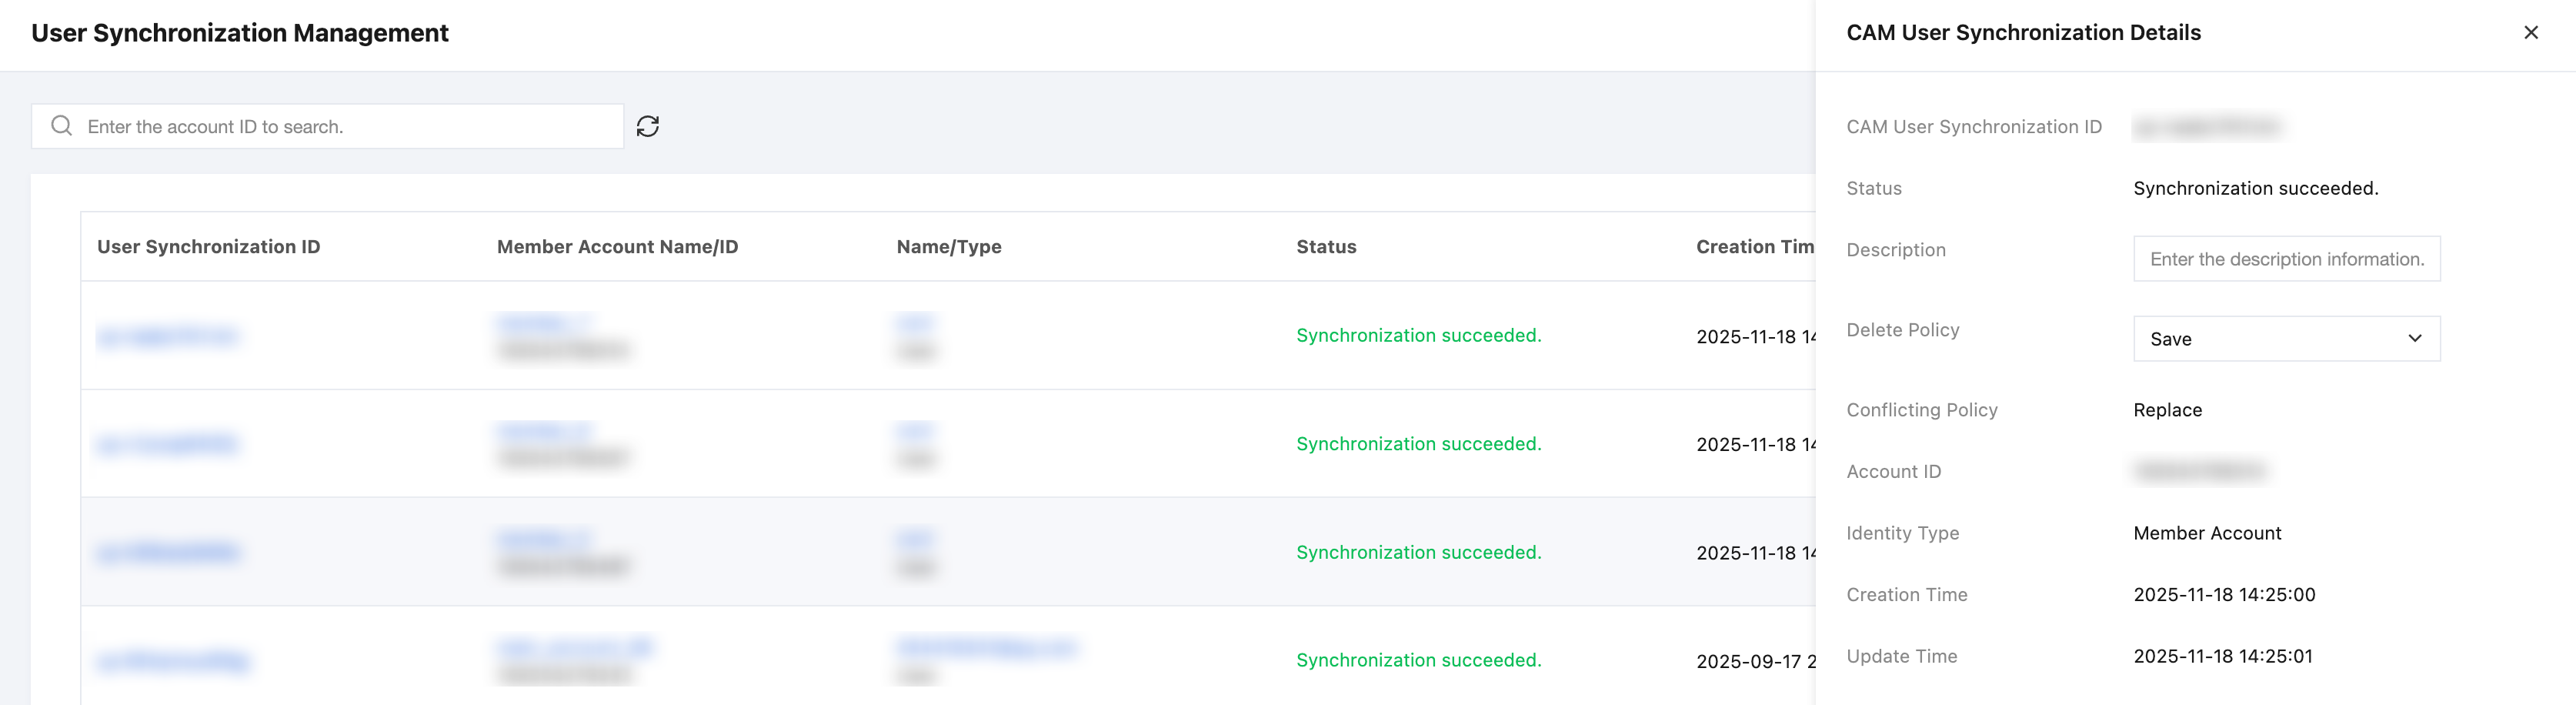This screenshot has height=705, width=2576.
Task: Open the third row's User Synchronization ID link
Action: (168, 553)
